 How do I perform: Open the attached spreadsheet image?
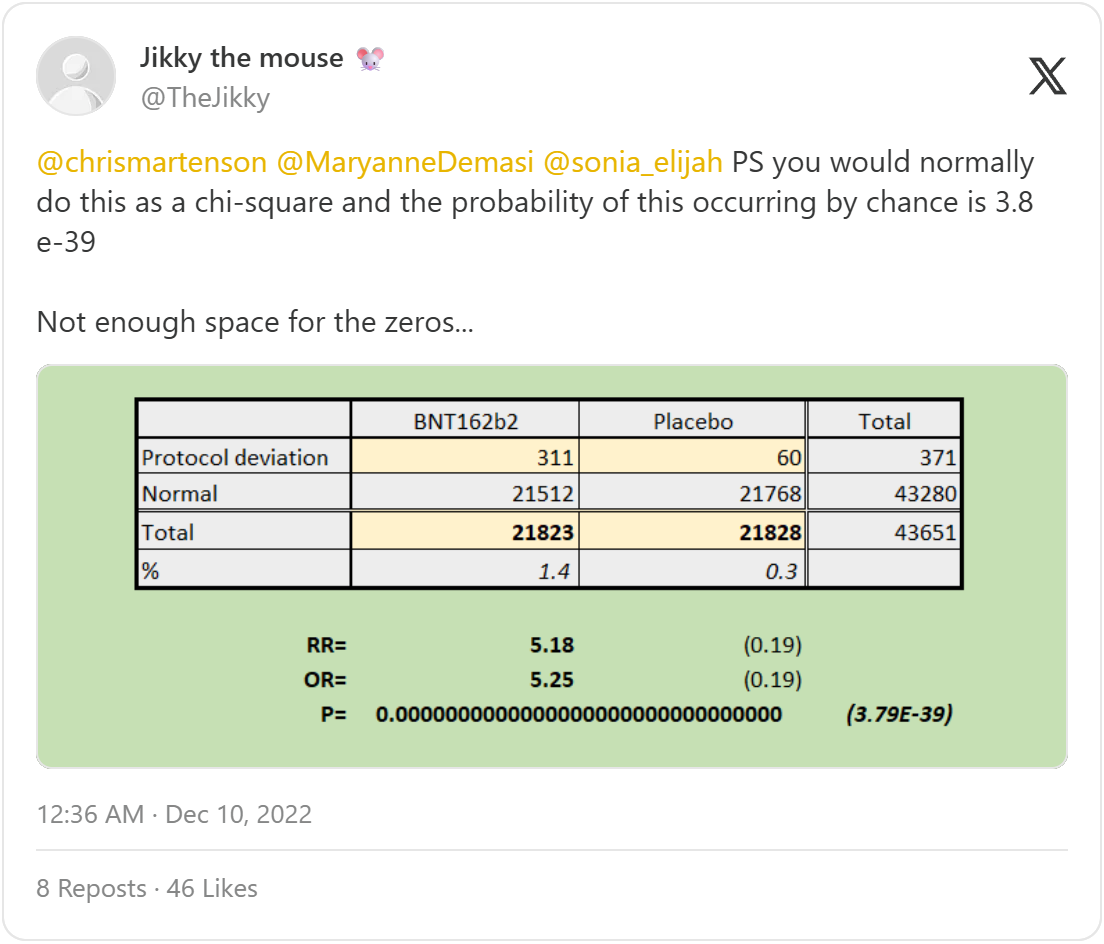552,566
